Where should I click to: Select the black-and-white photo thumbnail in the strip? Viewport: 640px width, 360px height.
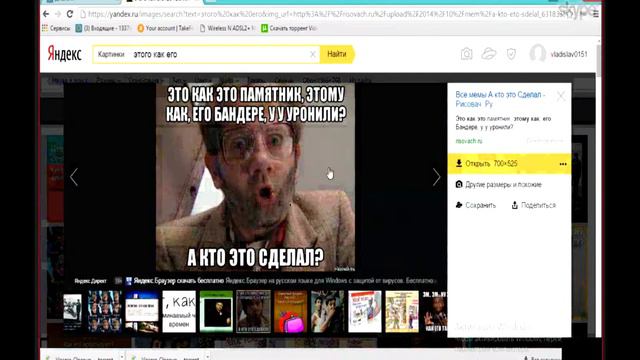click(73, 311)
